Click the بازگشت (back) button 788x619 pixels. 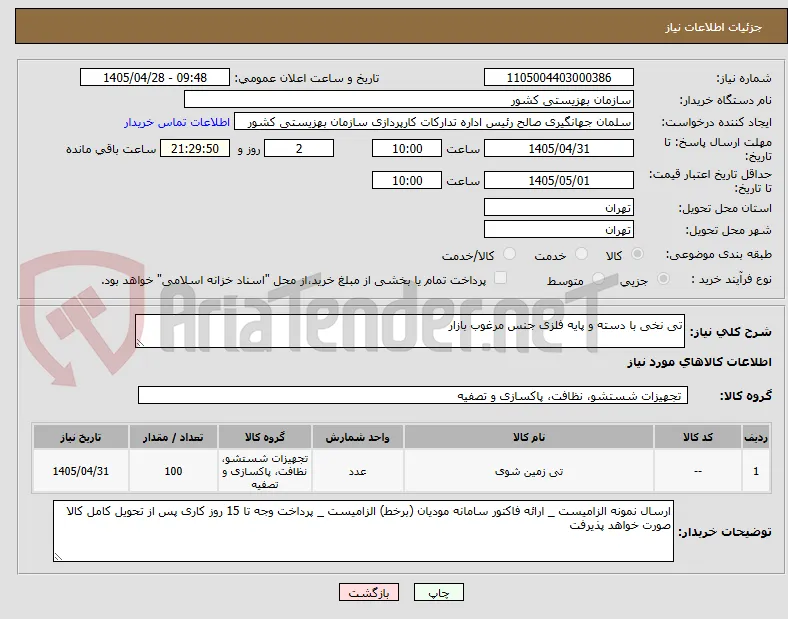tap(369, 592)
